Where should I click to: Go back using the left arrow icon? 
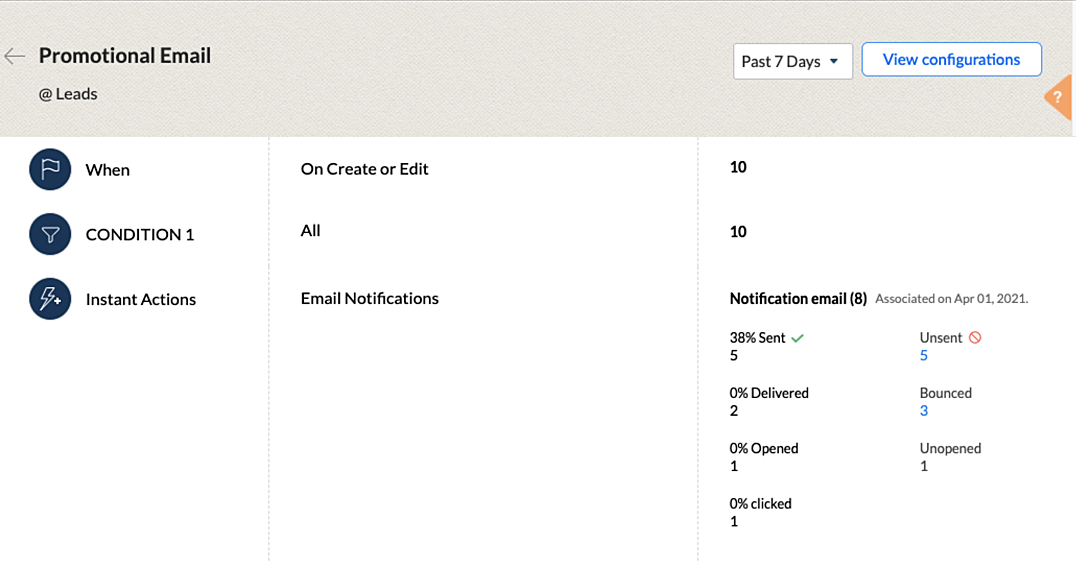14,56
